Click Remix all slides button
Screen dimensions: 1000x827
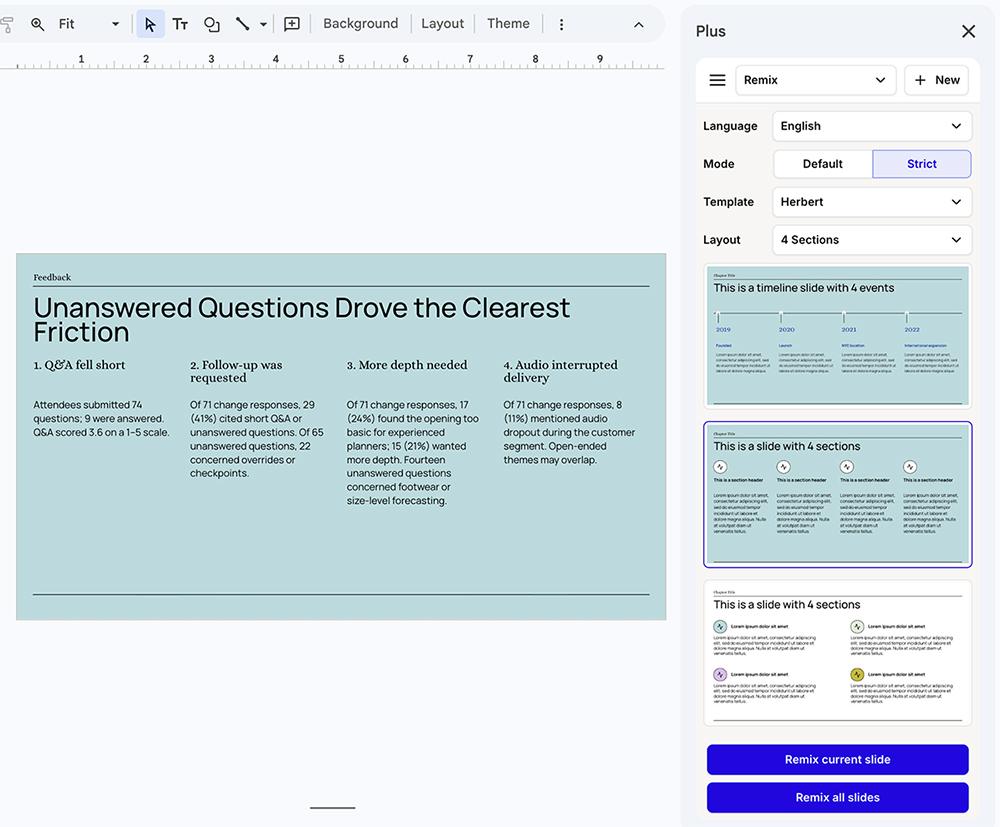[x=837, y=798]
